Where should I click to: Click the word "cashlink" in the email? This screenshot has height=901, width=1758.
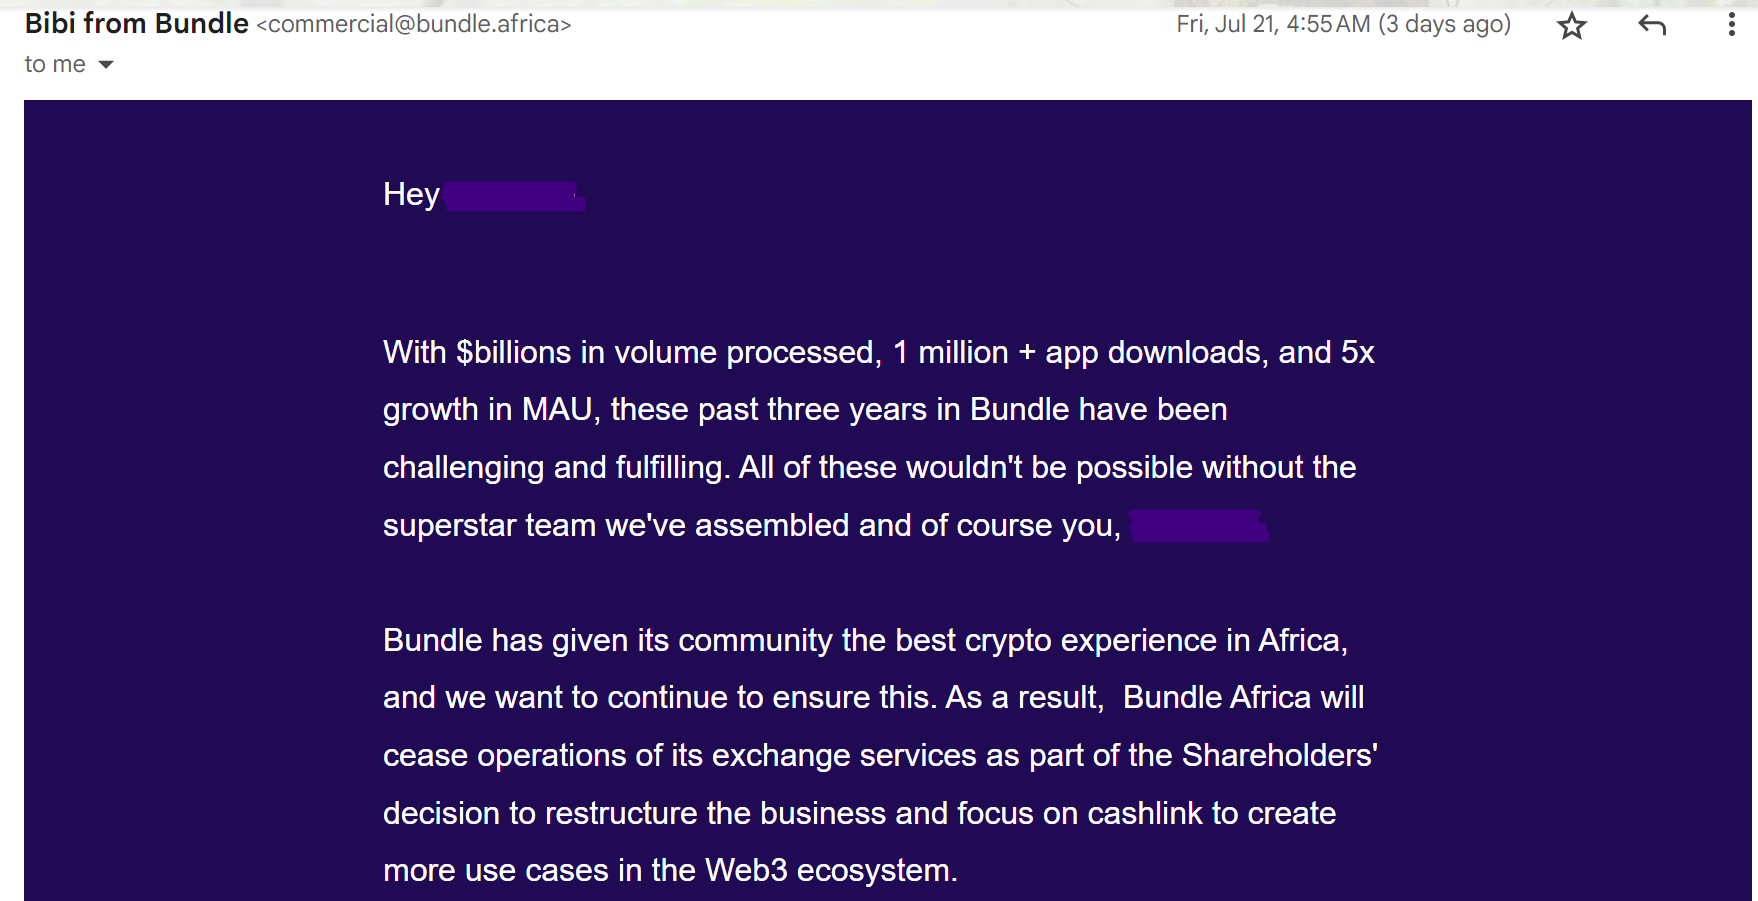coord(1145,813)
